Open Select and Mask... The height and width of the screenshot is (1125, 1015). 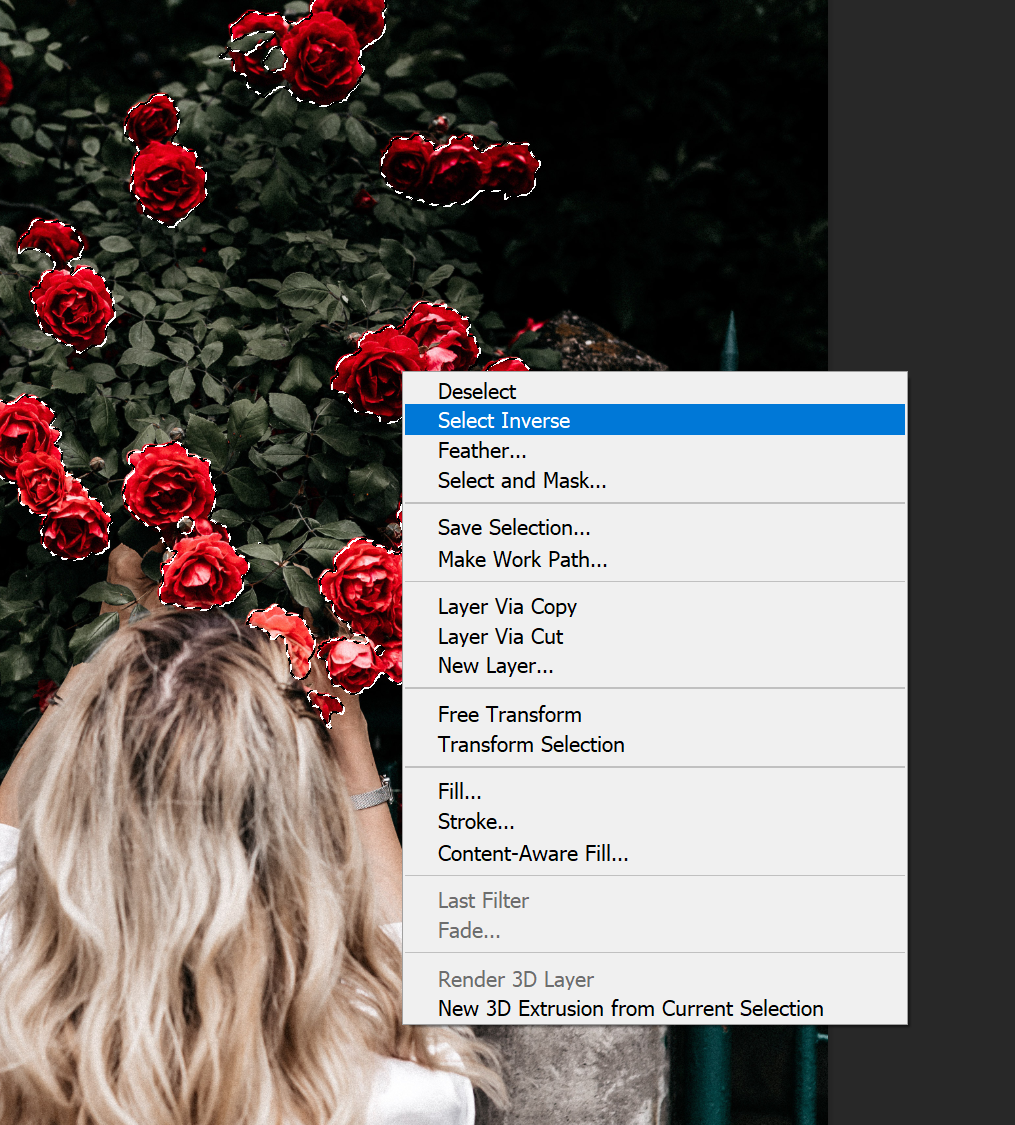tap(654, 481)
